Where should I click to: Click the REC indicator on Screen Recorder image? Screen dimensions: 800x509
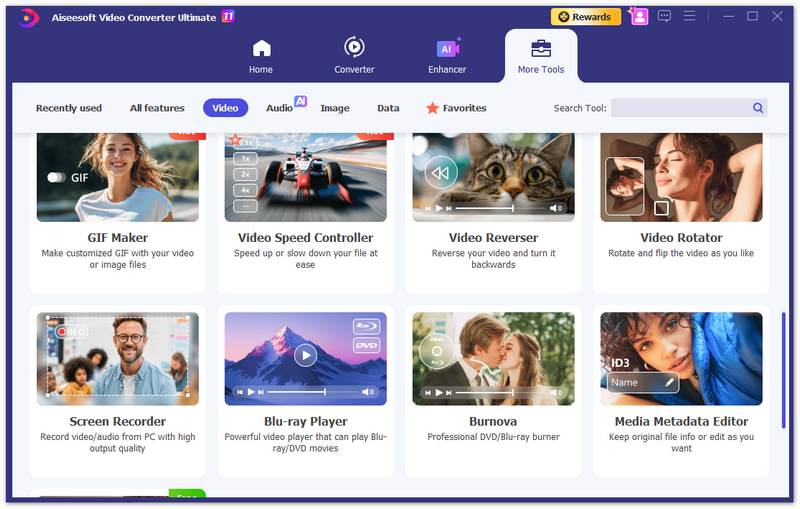(x=71, y=332)
